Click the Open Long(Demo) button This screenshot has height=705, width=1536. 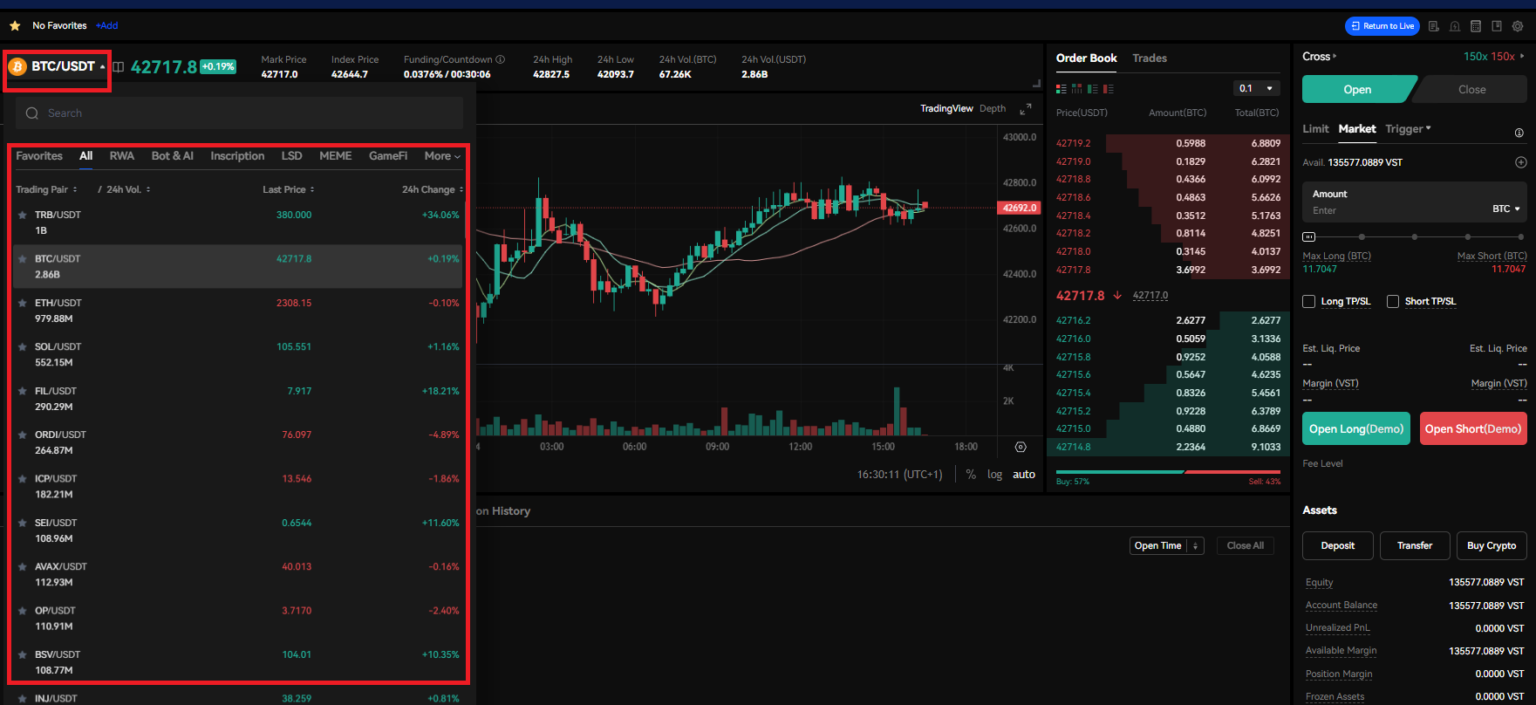click(1356, 428)
